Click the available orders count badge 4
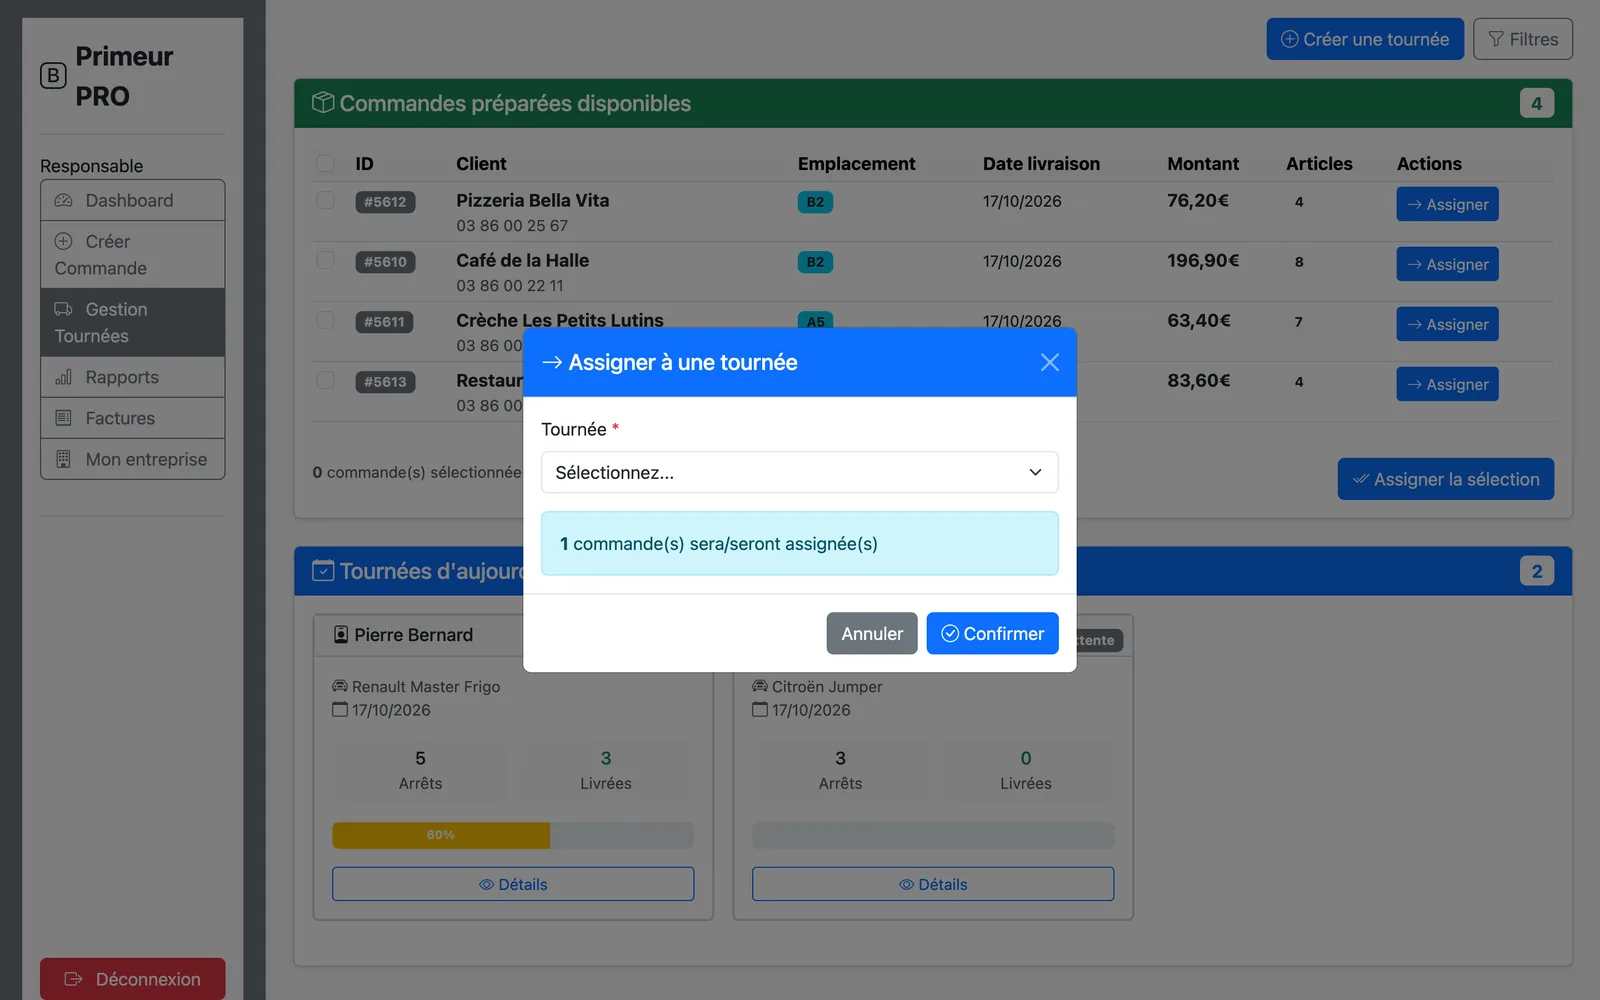 pos(1537,103)
